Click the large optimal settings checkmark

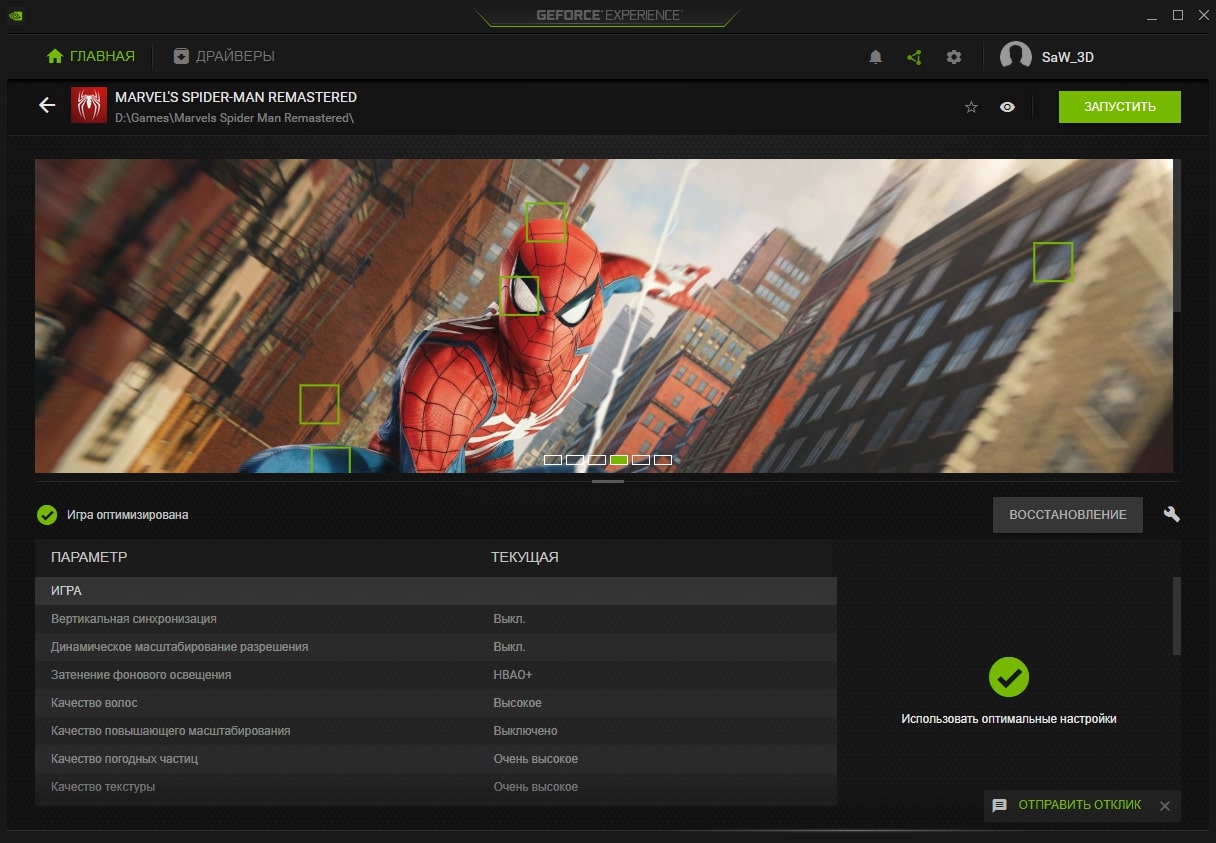1009,677
